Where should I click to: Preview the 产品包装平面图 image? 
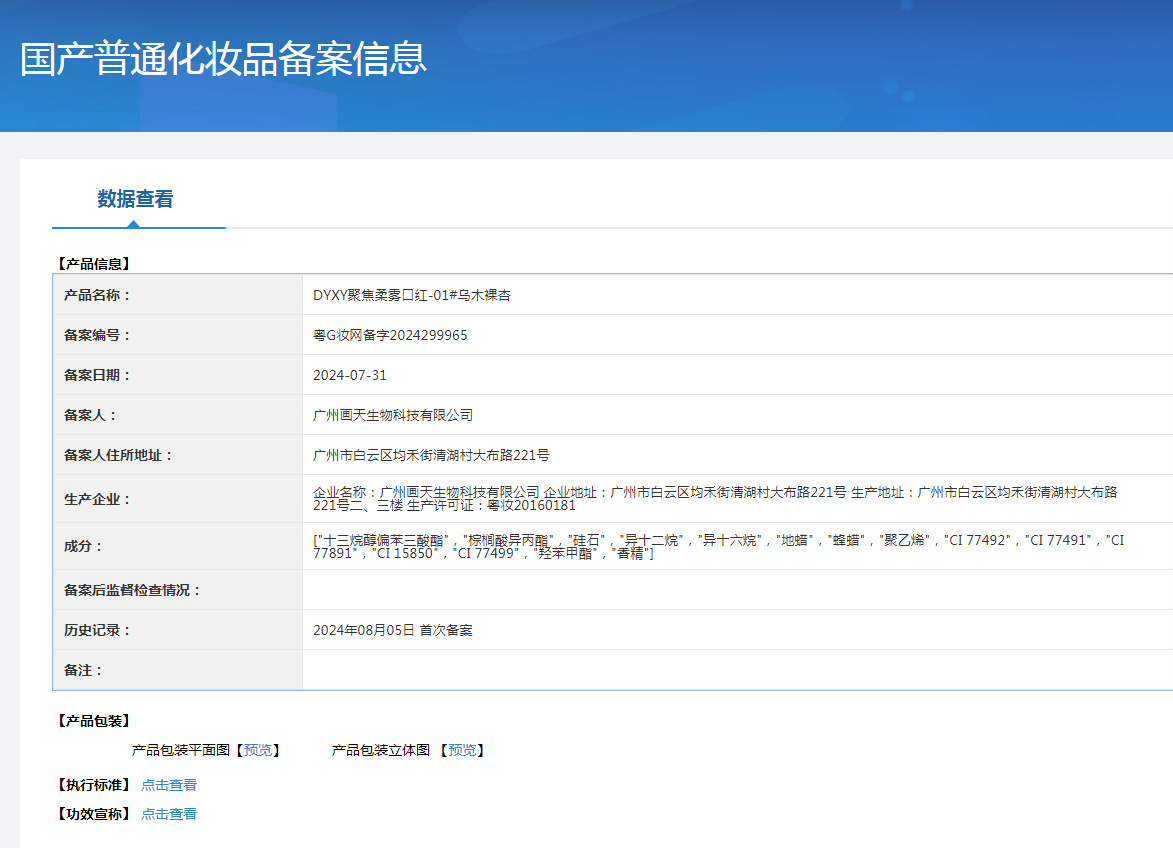[x=258, y=750]
